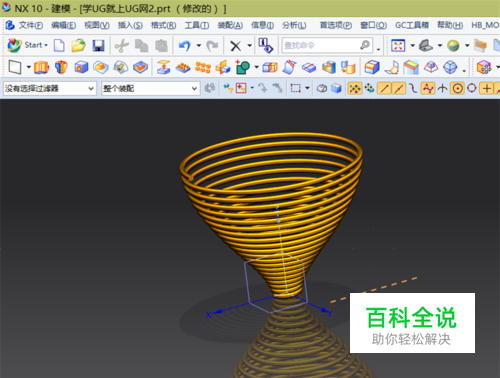Image resolution: width=500 pixels, height=378 pixels.
Task: Expand the Undo history dropdown arrow
Action: coord(198,45)
